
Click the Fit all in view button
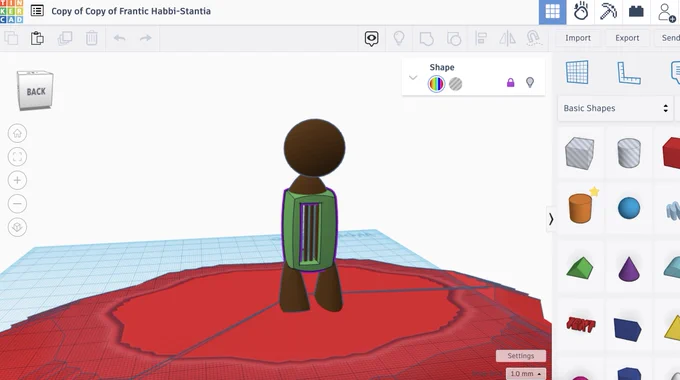(x=17, y=157)
